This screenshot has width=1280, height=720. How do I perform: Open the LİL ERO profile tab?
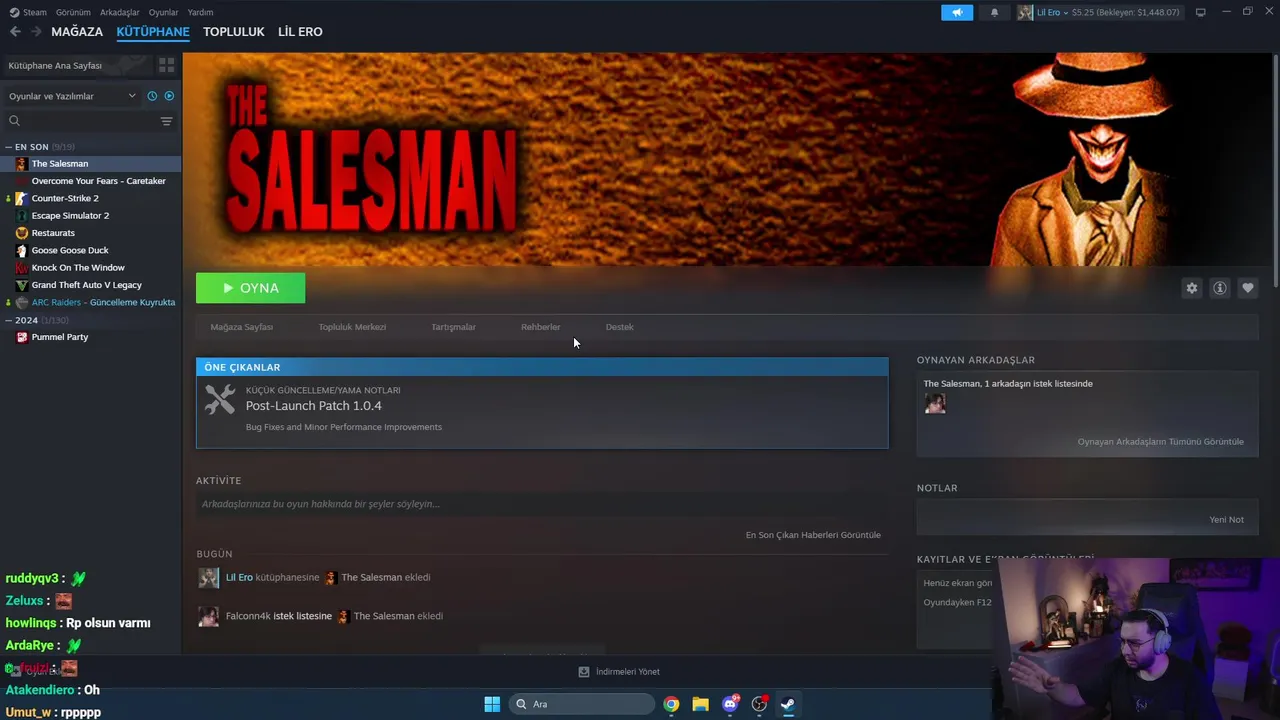pyautogui.click(x=300, y=32)
